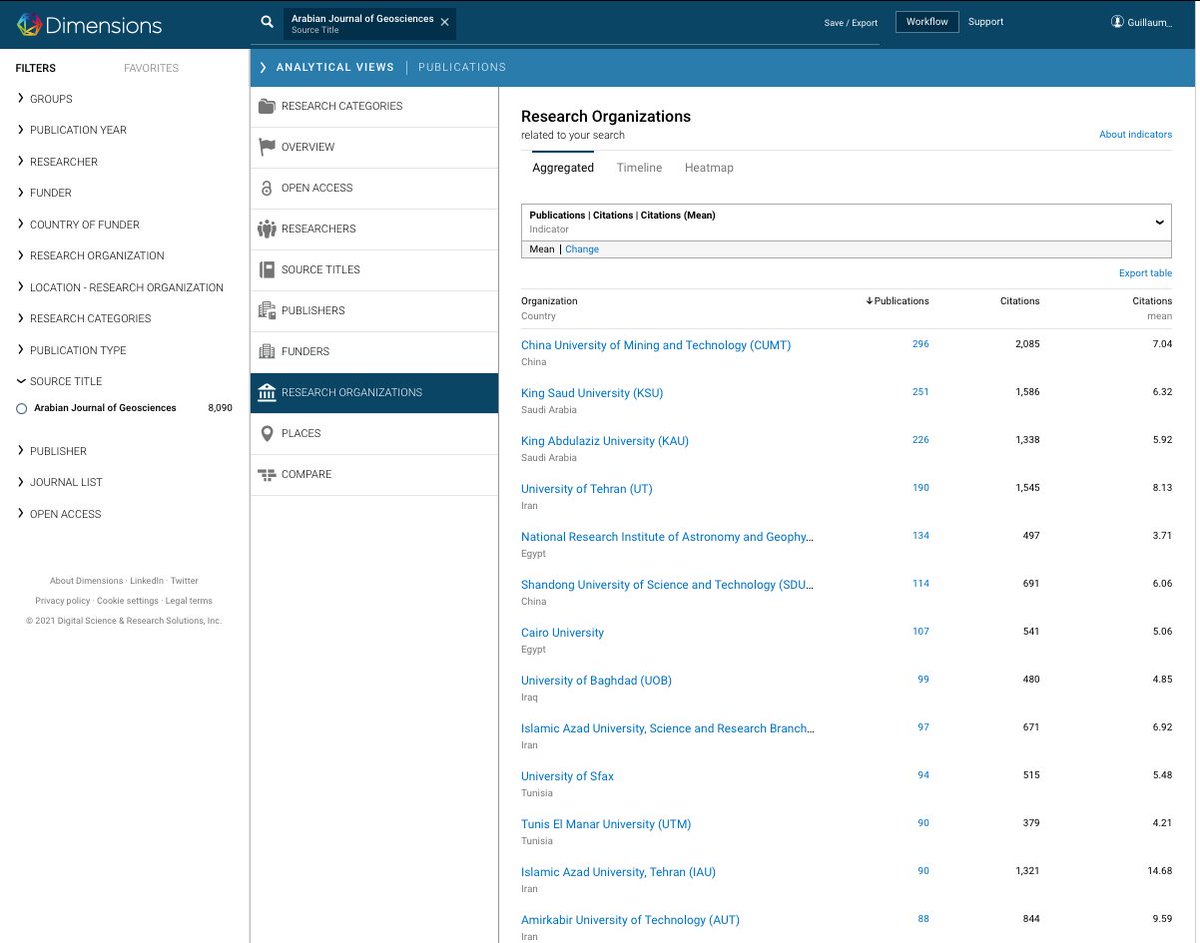Open China University of Mining and Technology
The image size is (1200, 943).
click(656, 345)
